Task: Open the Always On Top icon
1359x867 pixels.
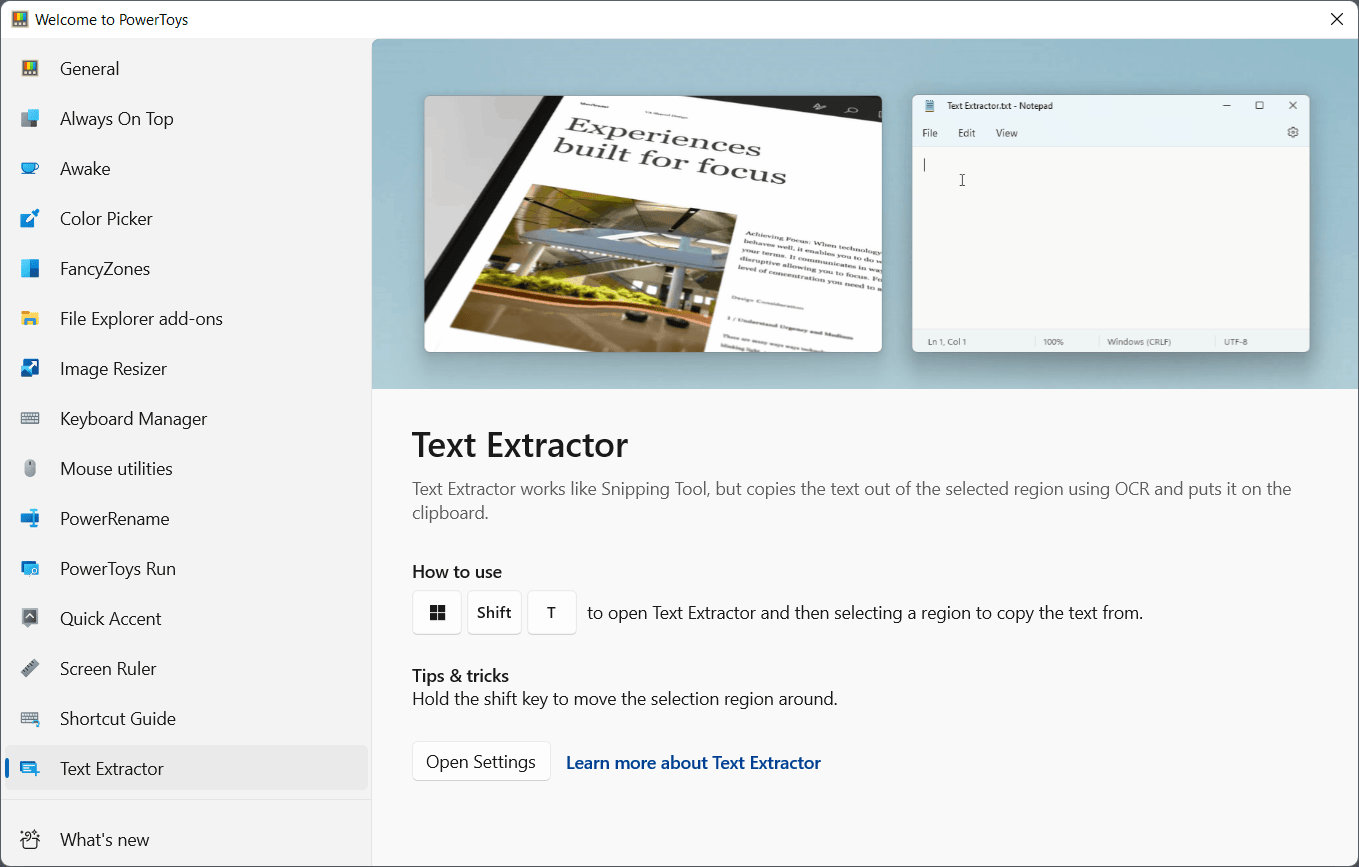Action: pos(31,118)
